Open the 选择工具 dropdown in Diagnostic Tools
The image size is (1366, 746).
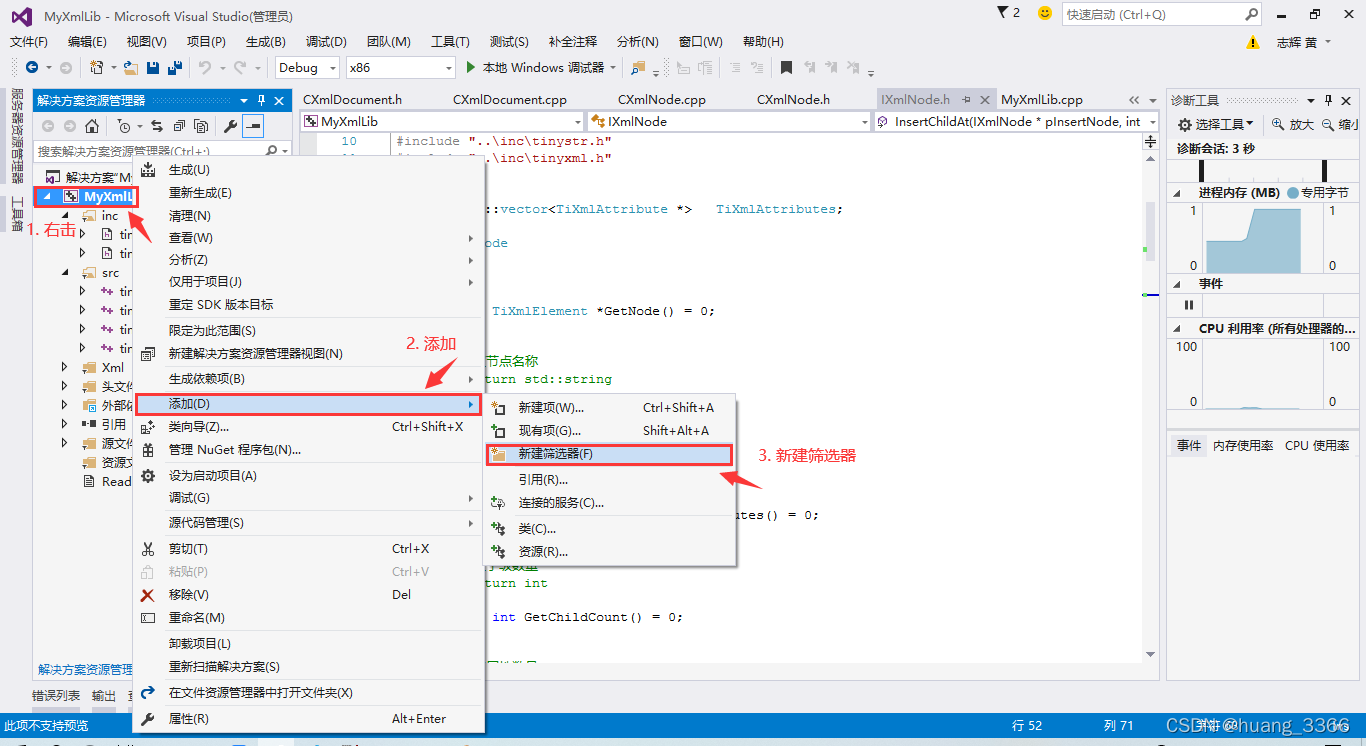pyautogui.click(x=1216, y=124)
